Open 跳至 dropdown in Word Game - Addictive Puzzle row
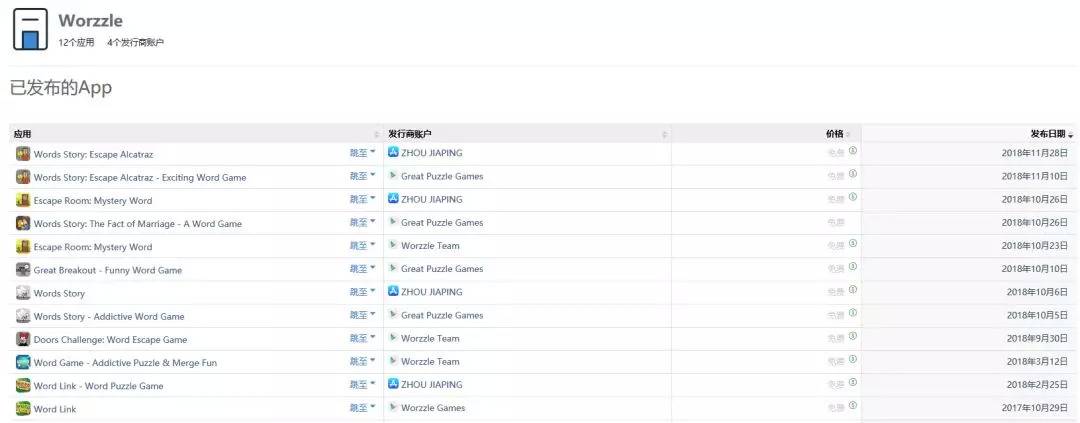Screen dimensions: 1080x423 [x=362, y=361]
